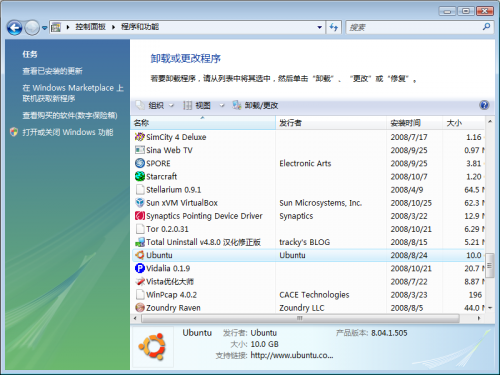The width and height of the screenshot is (500, 375).
Task: Click publisher cell Electronic Arts
Action: (x=305, y=163)
